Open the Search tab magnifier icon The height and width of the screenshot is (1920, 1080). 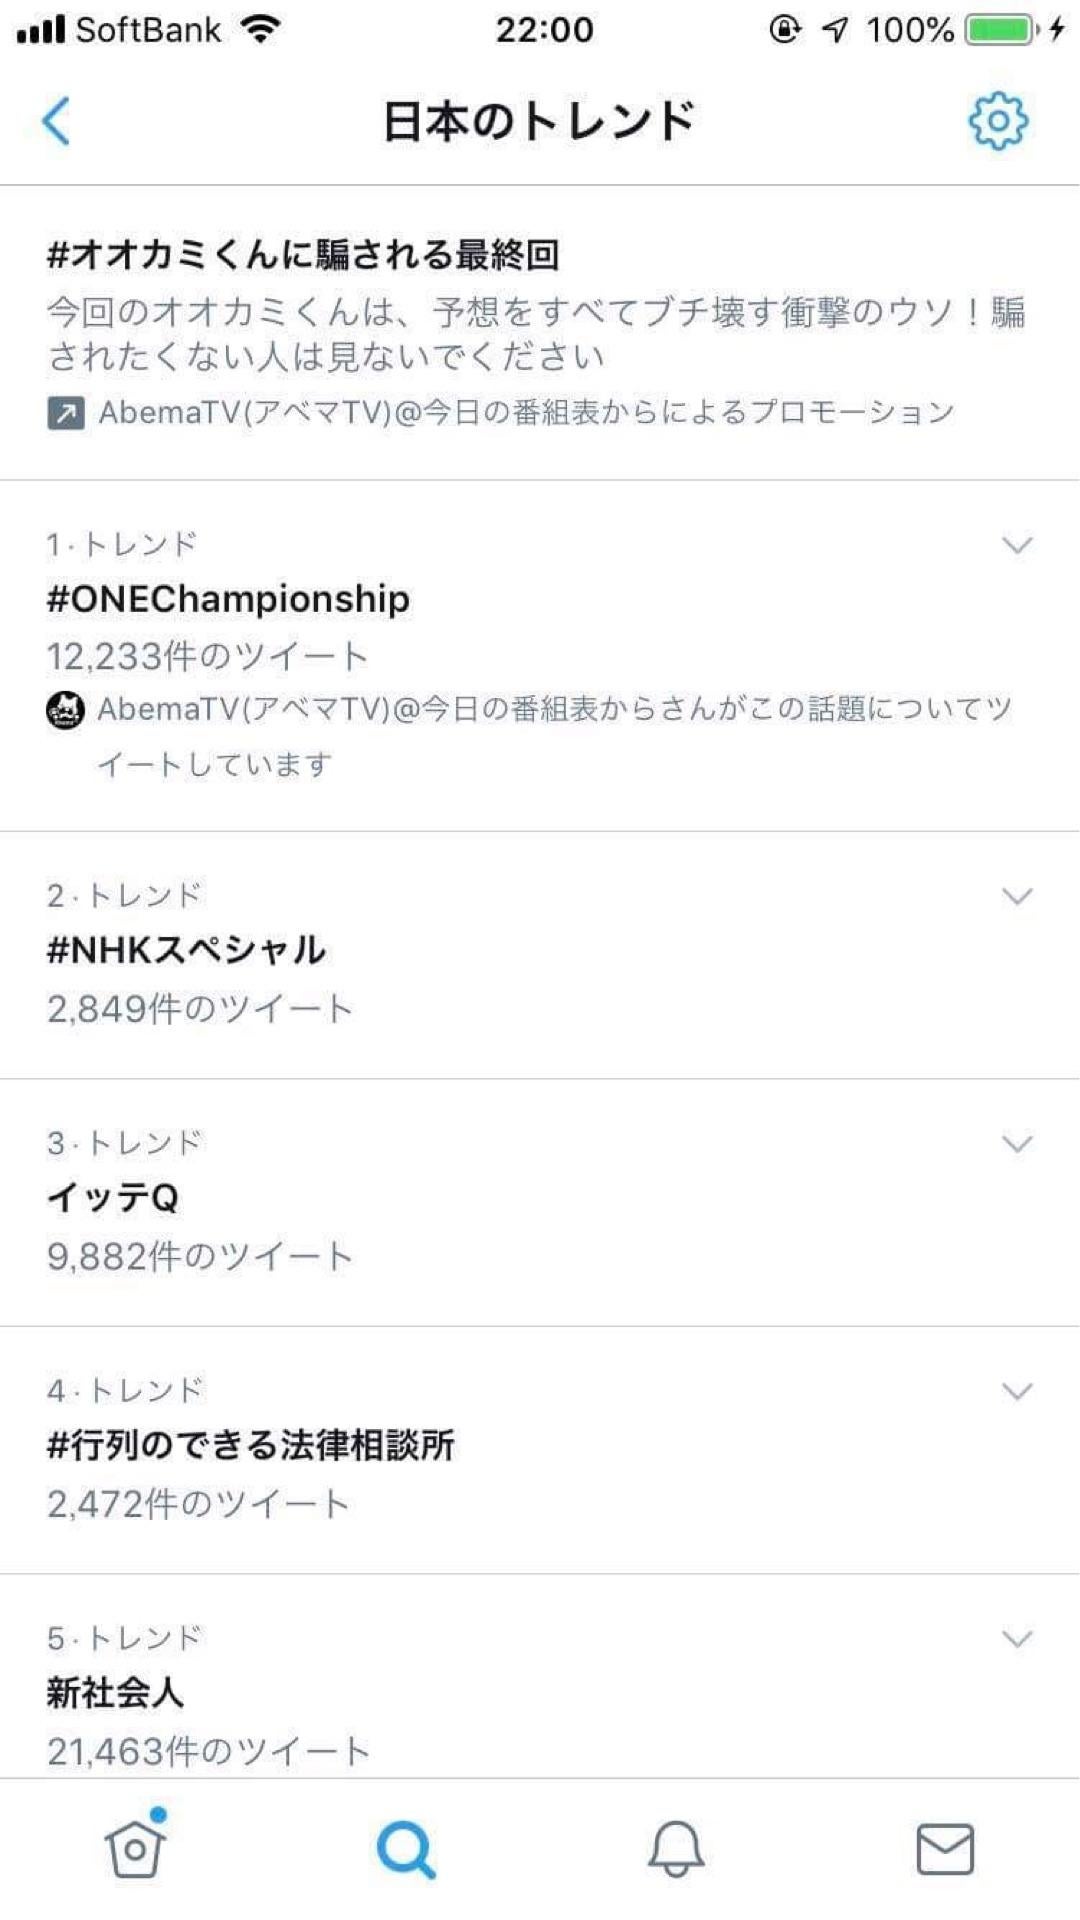click(x=405, y=1849)
